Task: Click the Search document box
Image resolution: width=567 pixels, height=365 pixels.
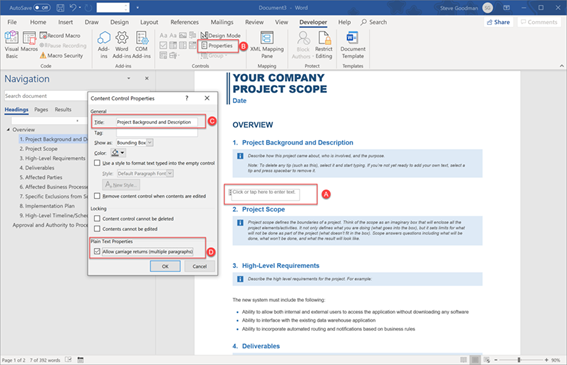Action: 46,96
